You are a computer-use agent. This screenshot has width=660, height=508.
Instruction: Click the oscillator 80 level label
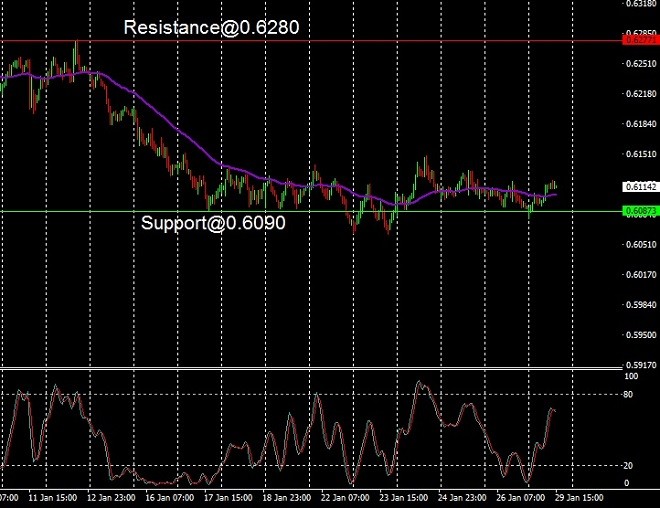click(628, 394)
